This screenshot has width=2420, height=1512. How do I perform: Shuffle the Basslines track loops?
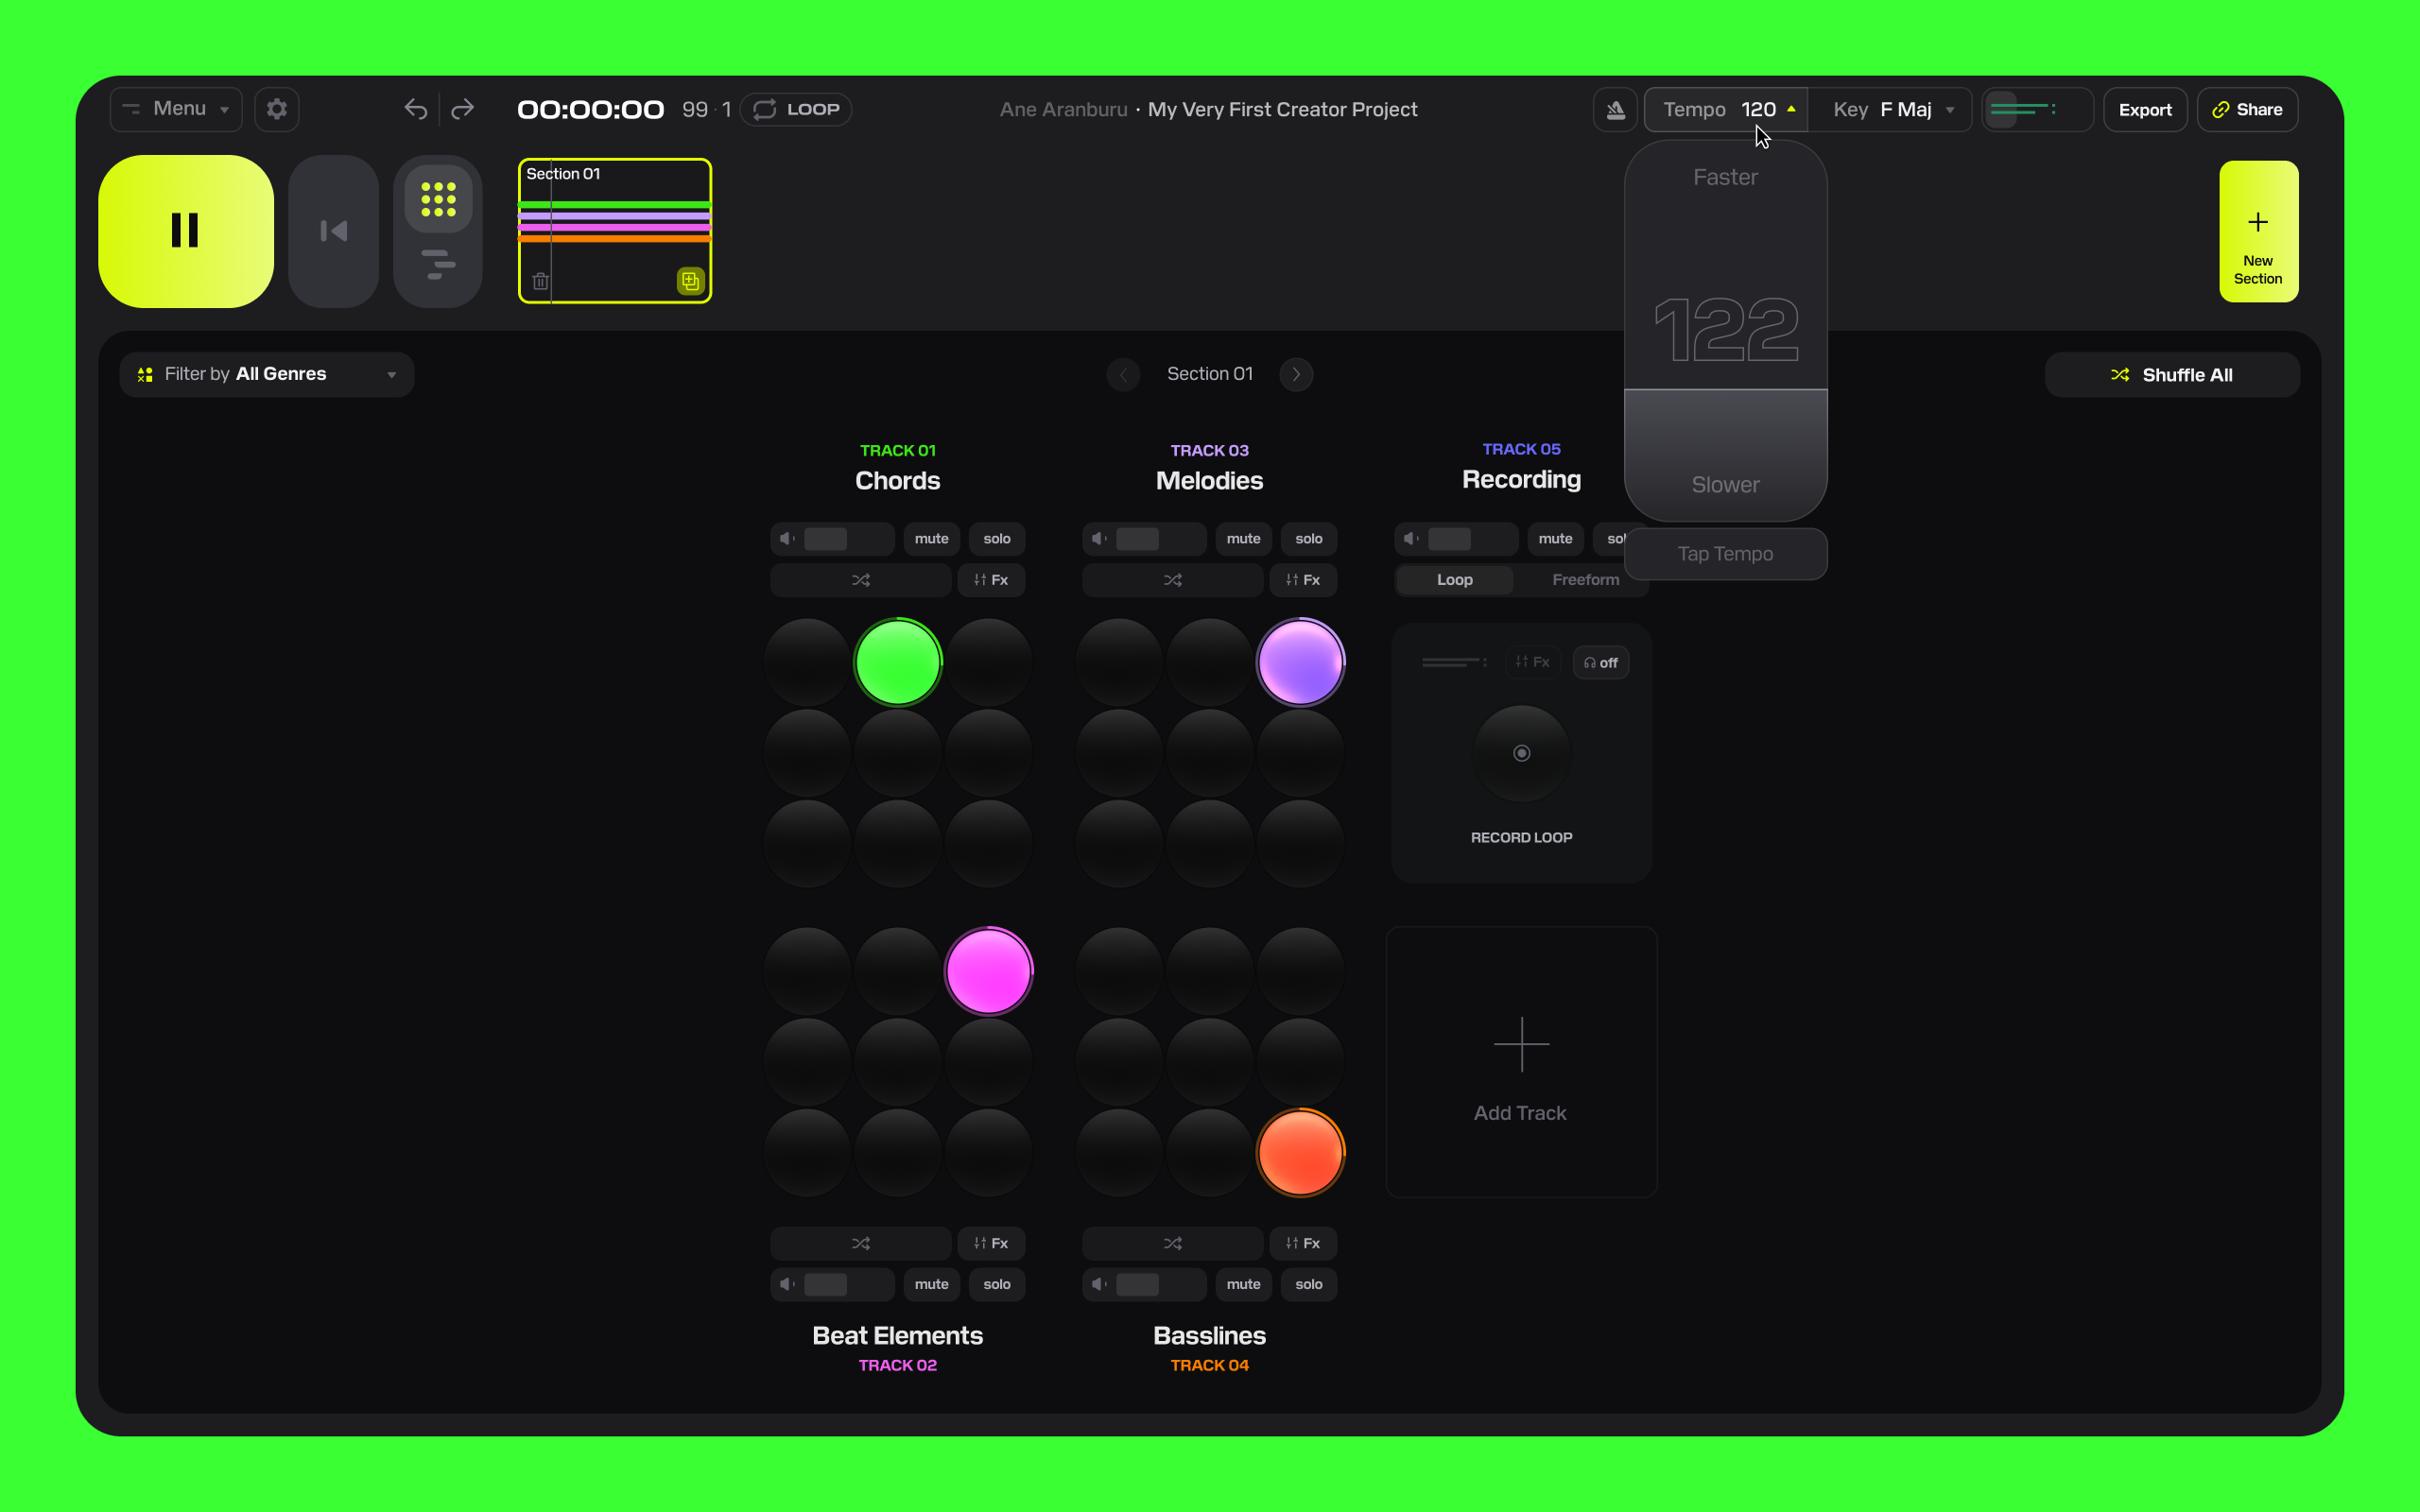pos(1172,1243)
